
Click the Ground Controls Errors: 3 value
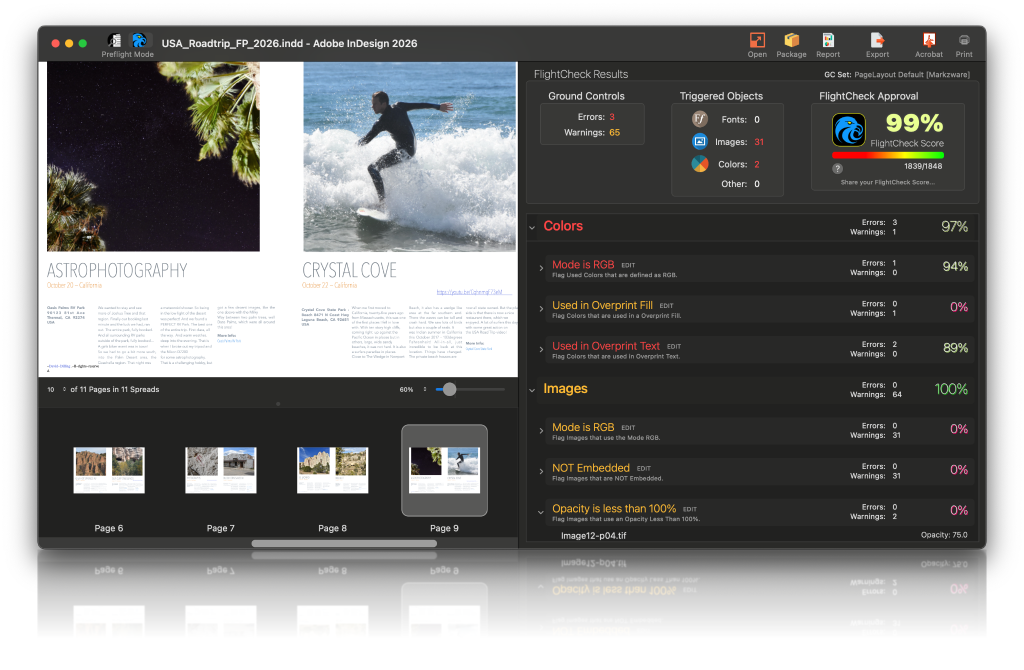pyautogui.click(x=612, y=117)
